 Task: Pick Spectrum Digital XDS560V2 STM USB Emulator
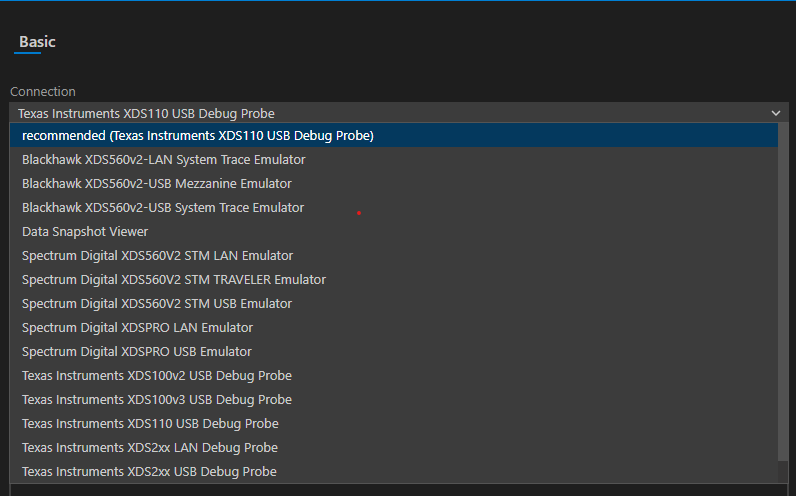(157, 304)
